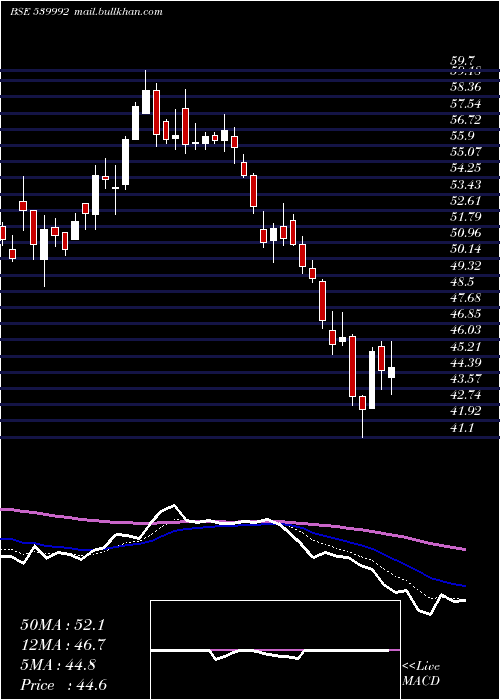Image resolution: width=500 pixels, height=700 pixels.
Task: Click the 'BSE 539992 mail.bullkhan.com' header text
Action: click(86, 12)
